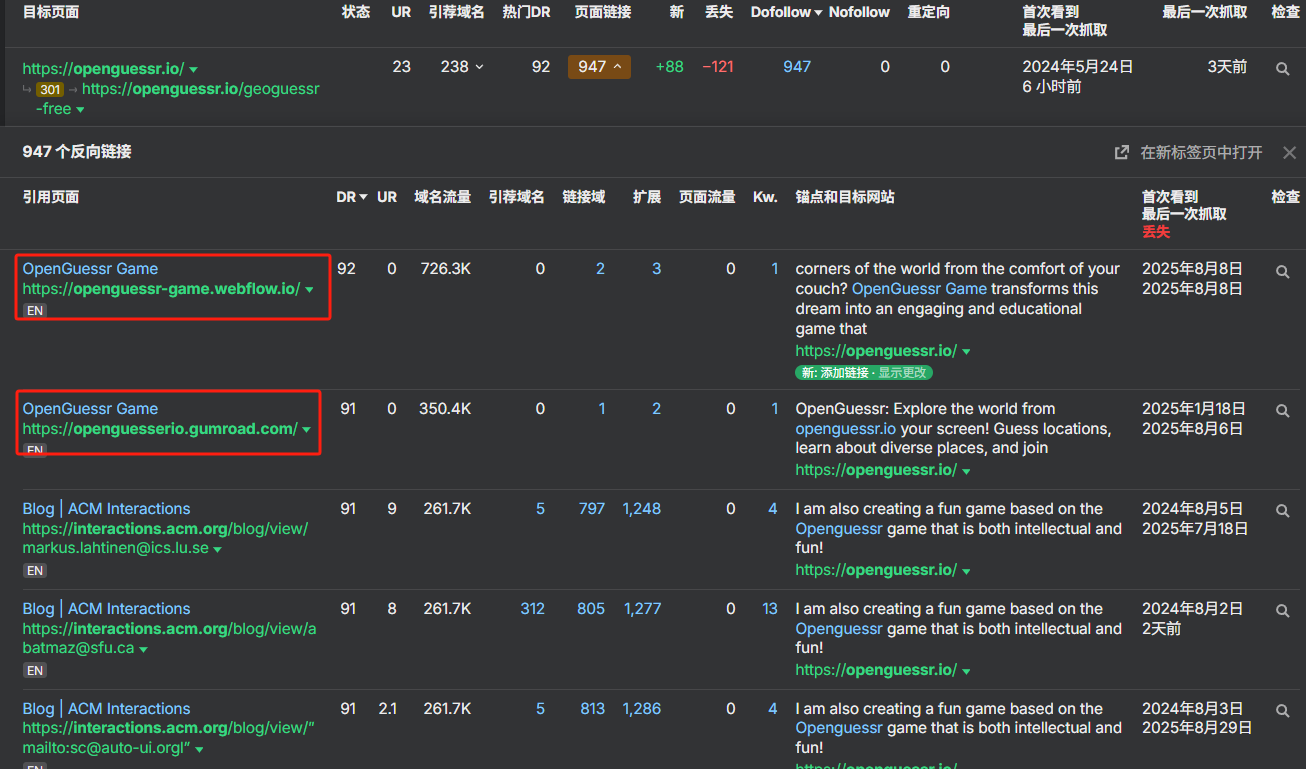Close the 947 backlinks panel
This screenshot has height=769, width=1306.
point(1289,153)
